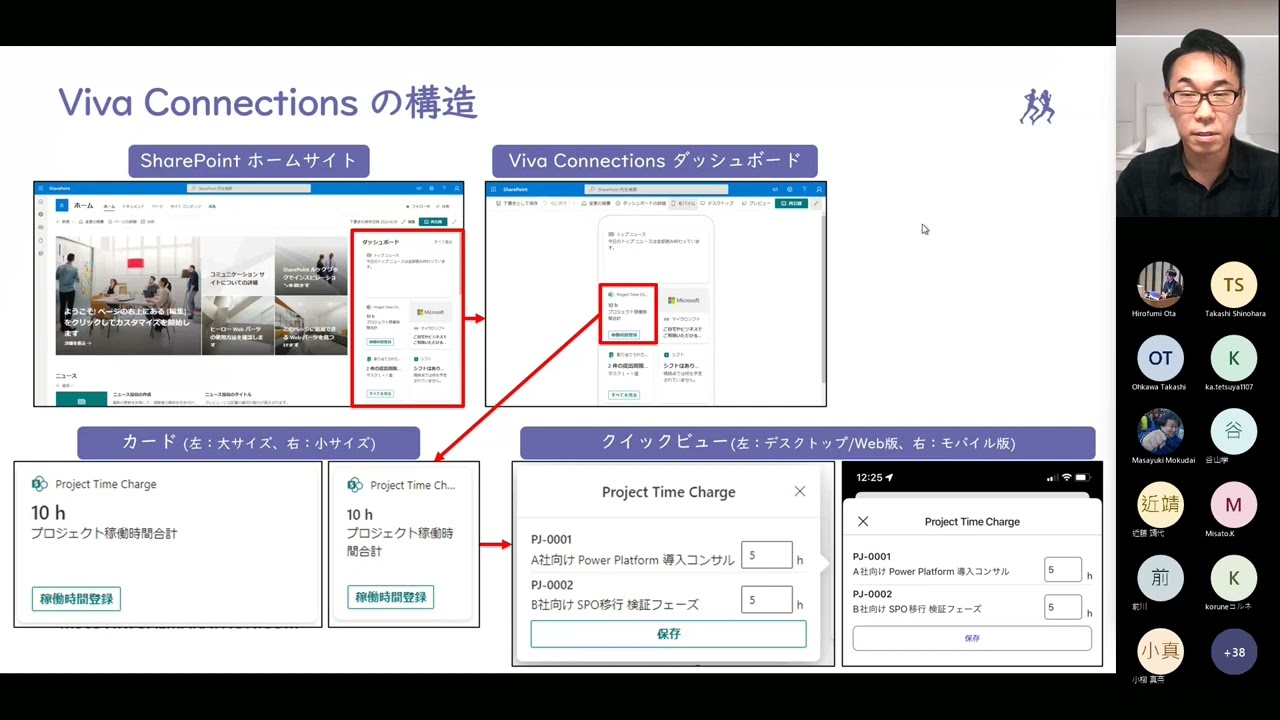
Task: Close the desktop Project Time Charge quick view
Action: [x=799, y=491]
